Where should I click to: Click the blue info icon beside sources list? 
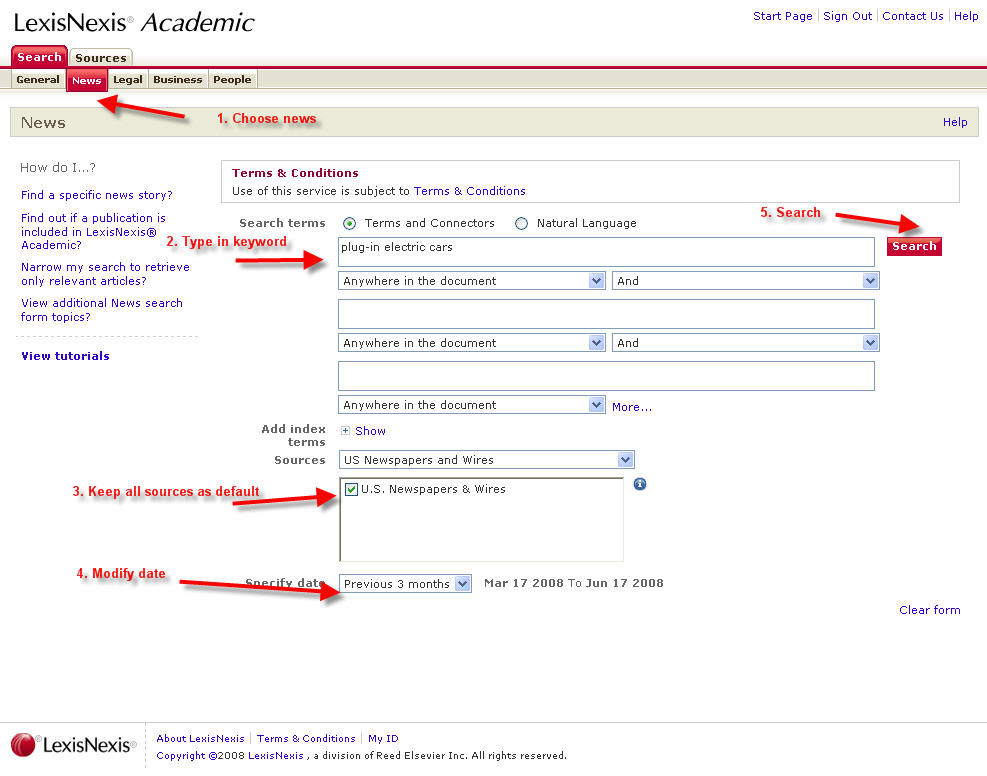coord(640,484)
